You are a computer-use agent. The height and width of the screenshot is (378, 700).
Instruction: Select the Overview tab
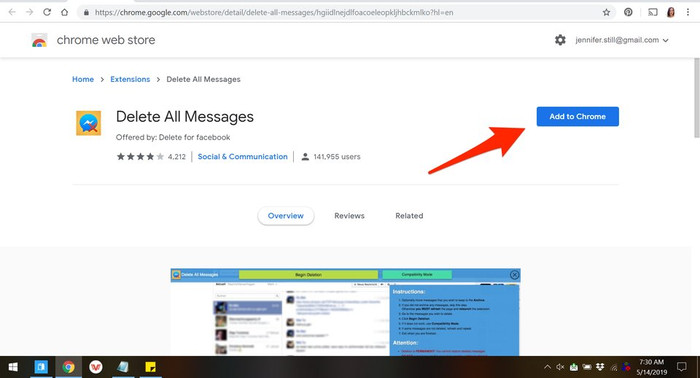click(x=286, y=216)
